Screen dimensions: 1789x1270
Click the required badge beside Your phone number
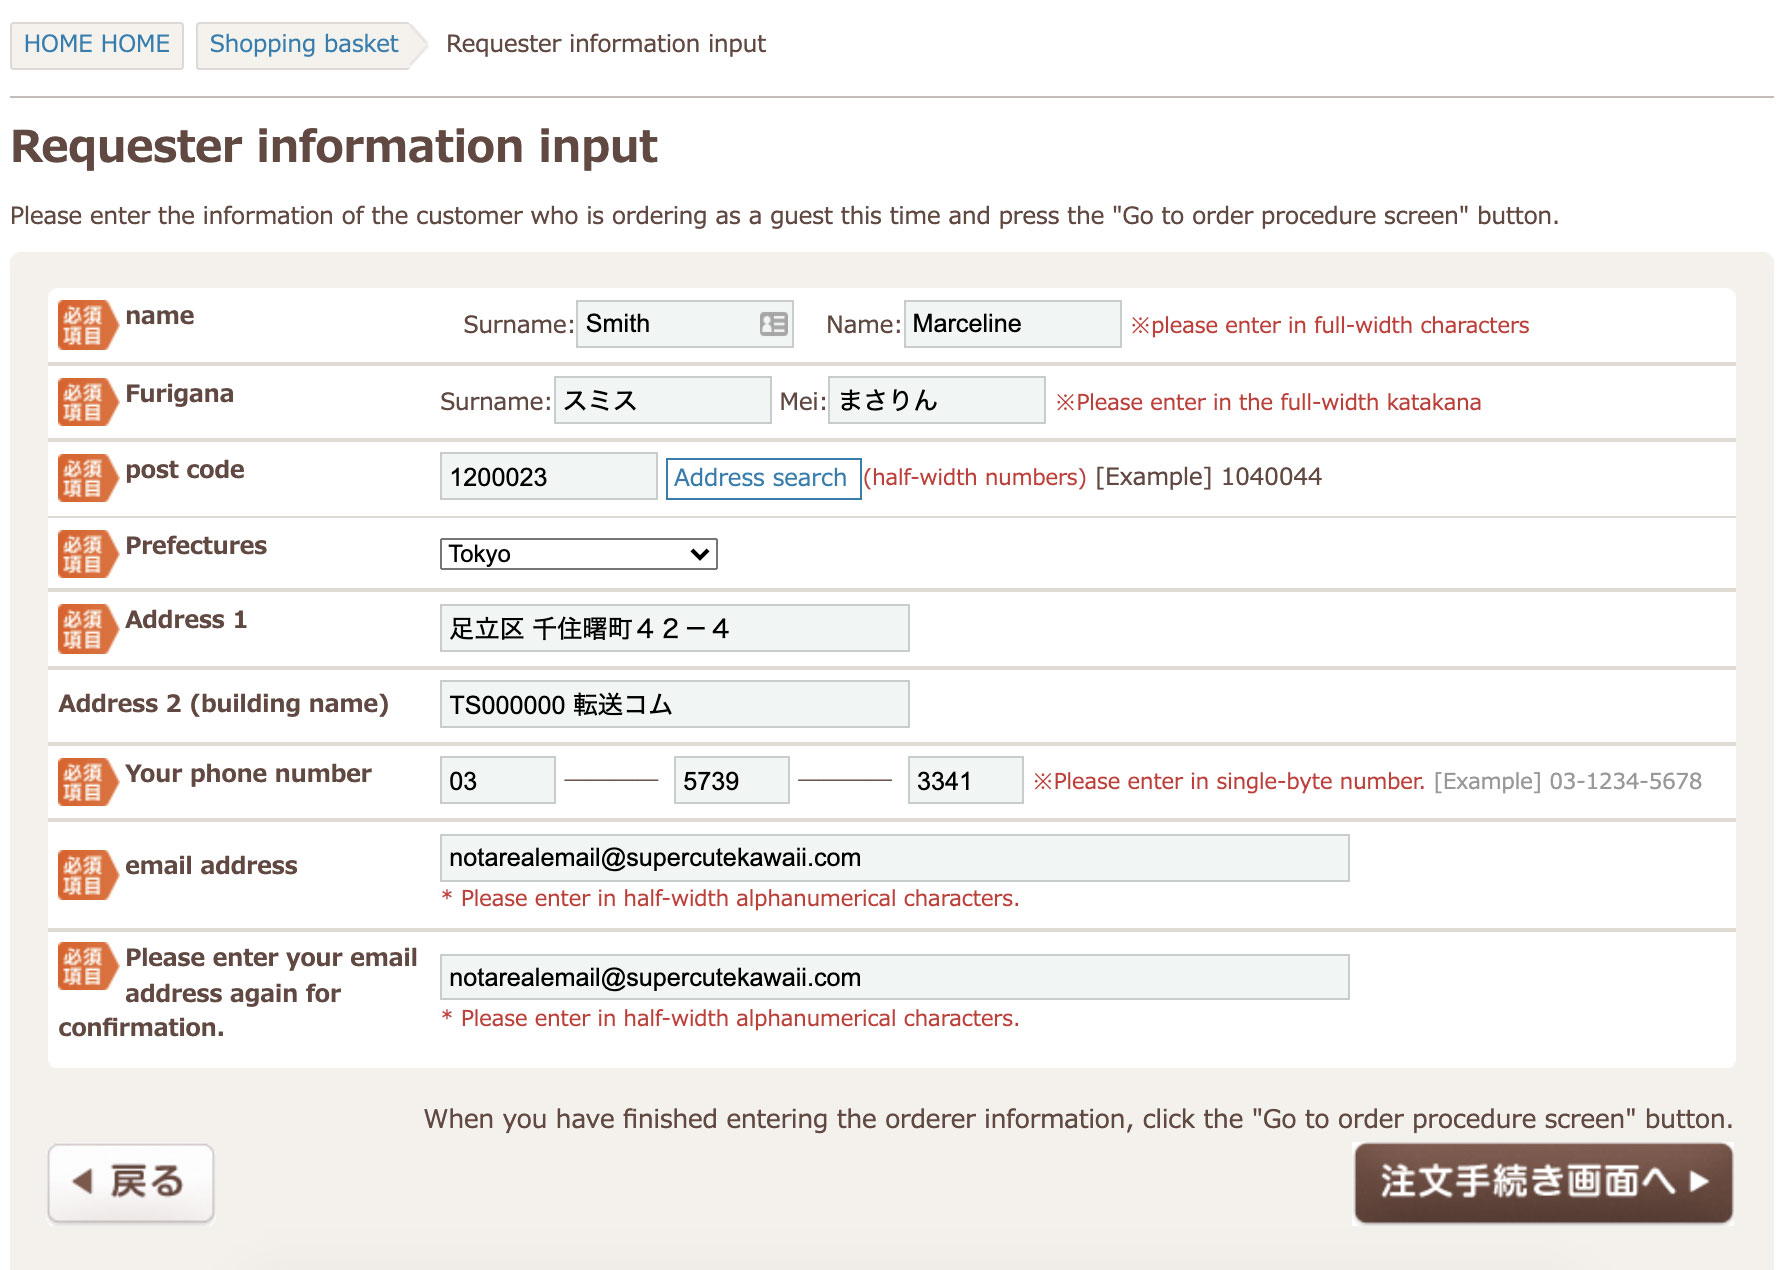(x=86, y=782)
